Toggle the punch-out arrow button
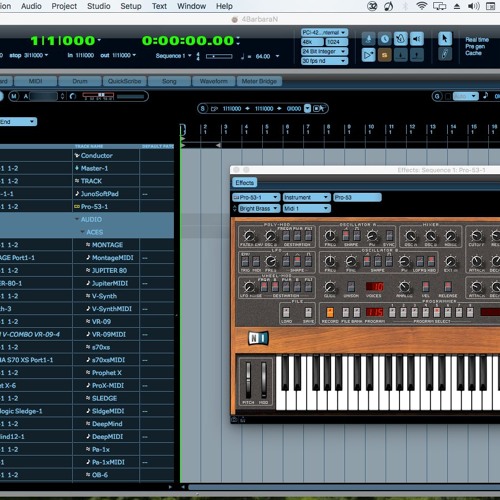The width and height of the screenshot is (500, 500). [417, 55]
